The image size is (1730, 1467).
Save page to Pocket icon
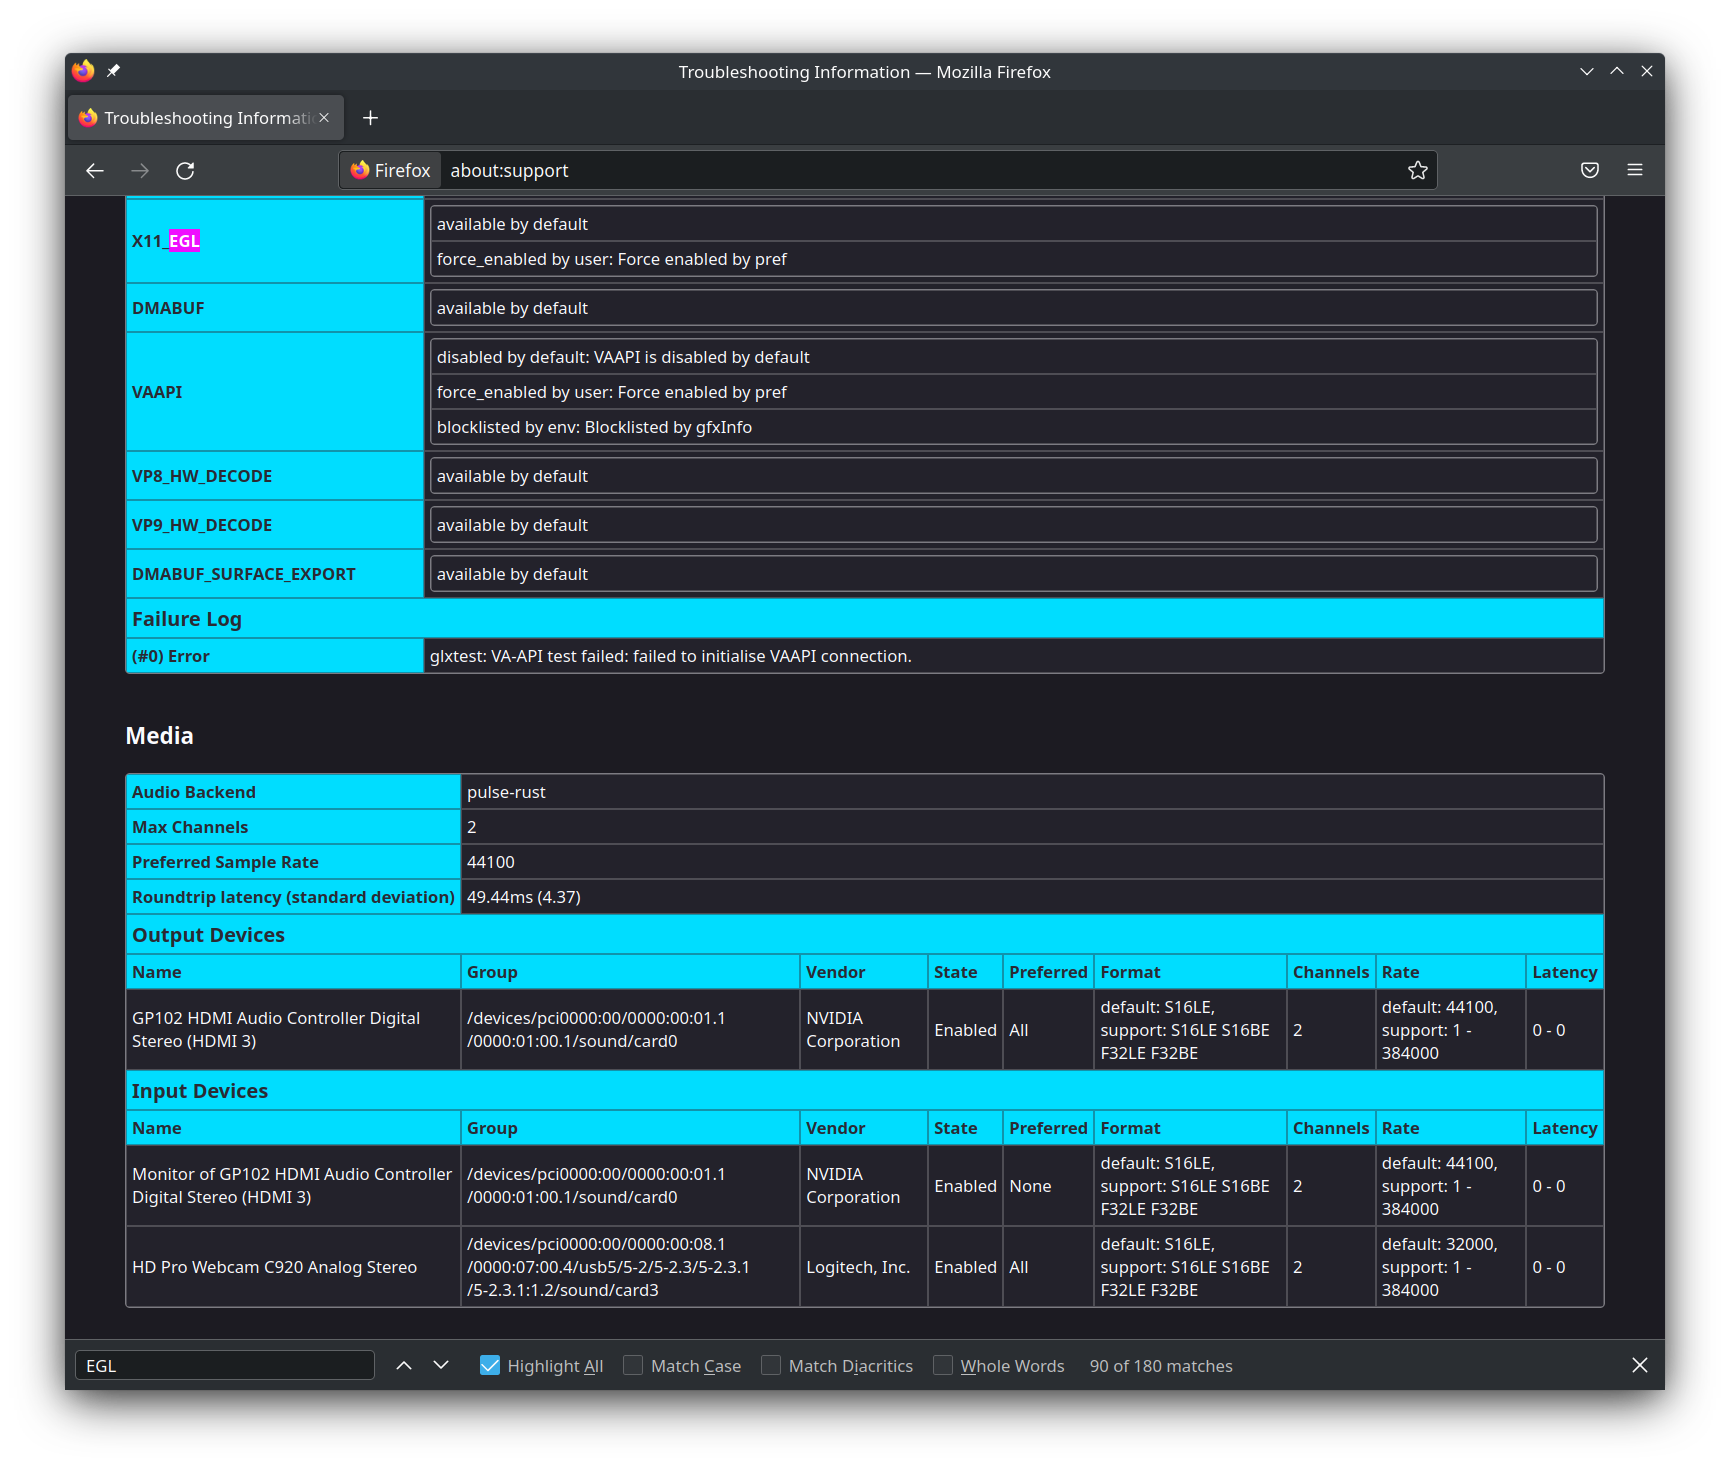1590,171
